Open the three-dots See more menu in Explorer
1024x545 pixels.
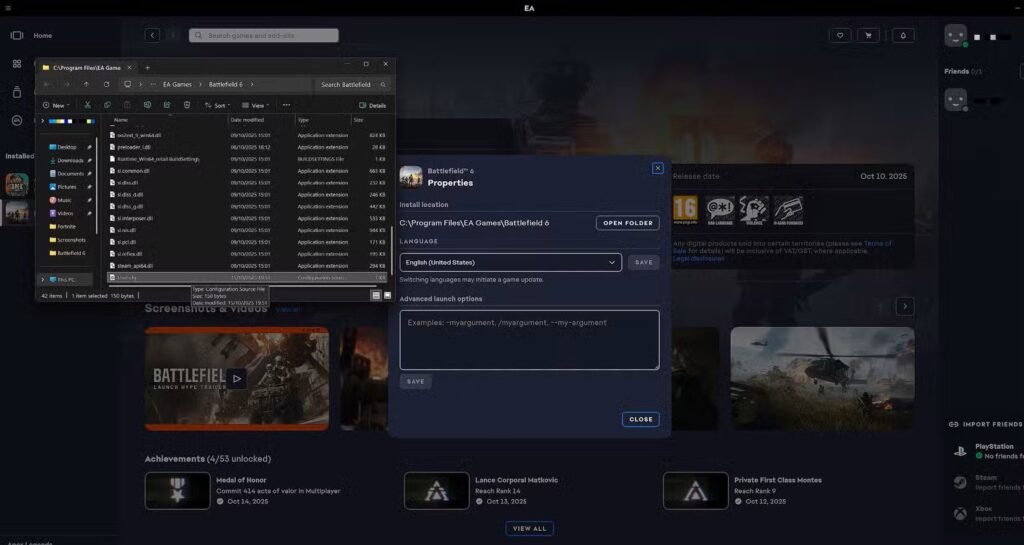[x=286, y=105]
